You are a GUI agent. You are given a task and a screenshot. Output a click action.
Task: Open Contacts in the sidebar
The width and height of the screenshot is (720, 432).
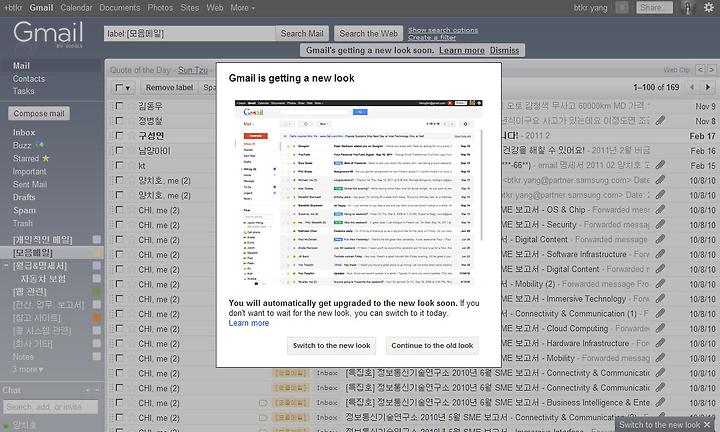tap(29, 79)
